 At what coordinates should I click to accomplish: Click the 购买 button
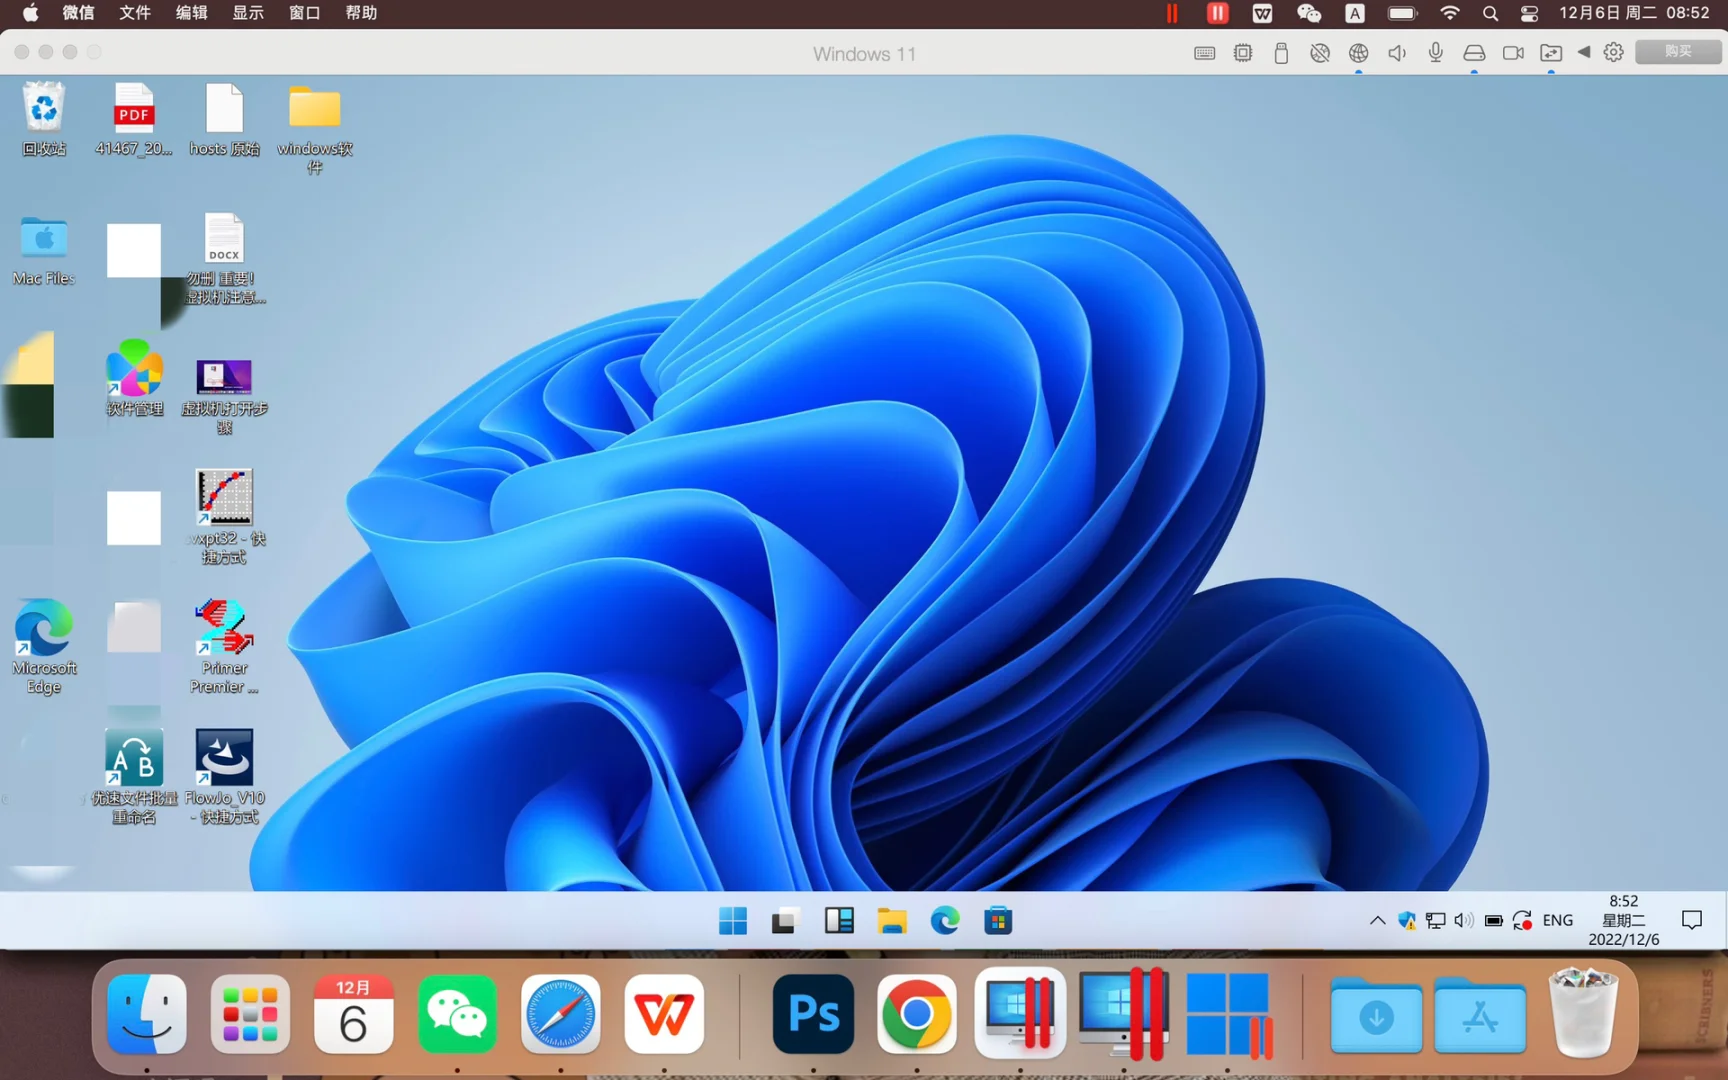[x=1678, y=52]
